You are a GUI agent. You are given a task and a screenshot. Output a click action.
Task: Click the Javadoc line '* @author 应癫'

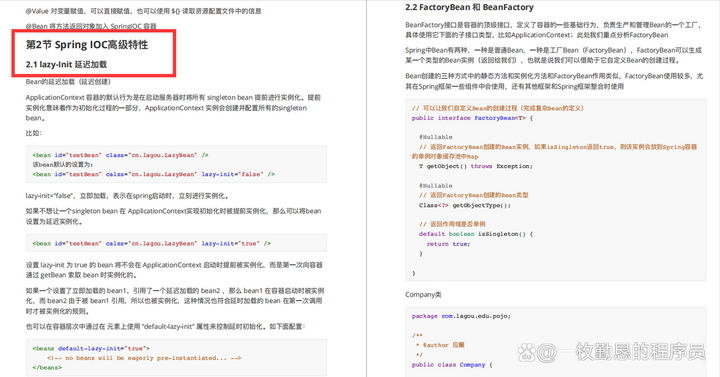click(x=440, y=345)
